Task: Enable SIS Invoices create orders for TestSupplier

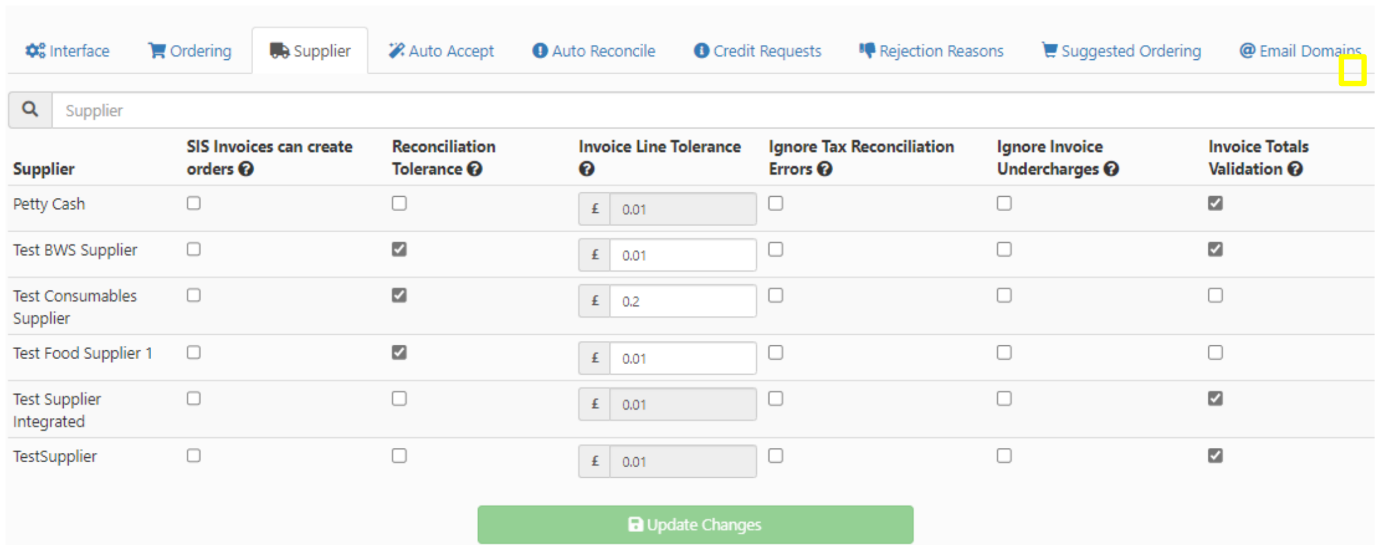Action: [194, 455]
